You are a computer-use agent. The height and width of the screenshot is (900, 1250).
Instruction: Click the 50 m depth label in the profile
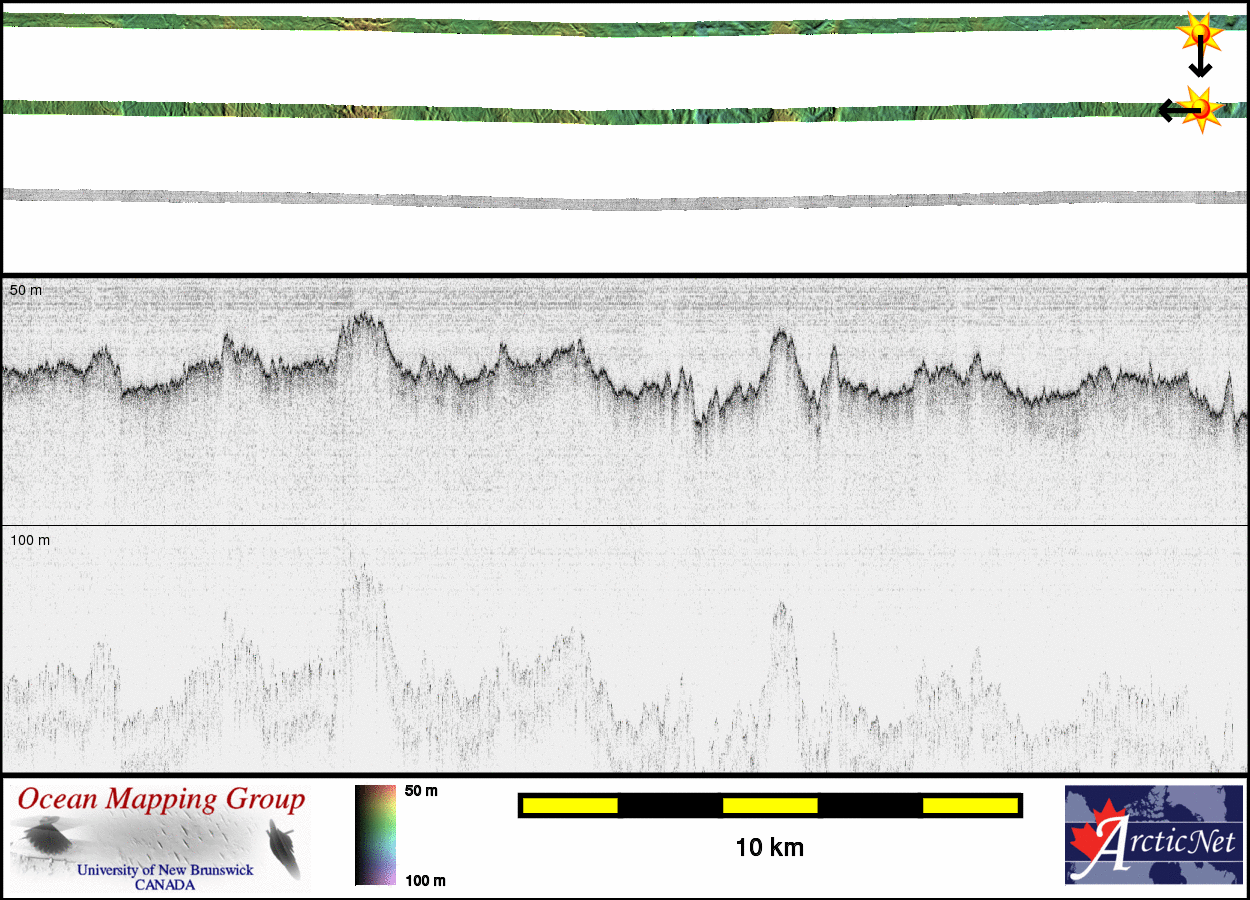click(26, 290)
